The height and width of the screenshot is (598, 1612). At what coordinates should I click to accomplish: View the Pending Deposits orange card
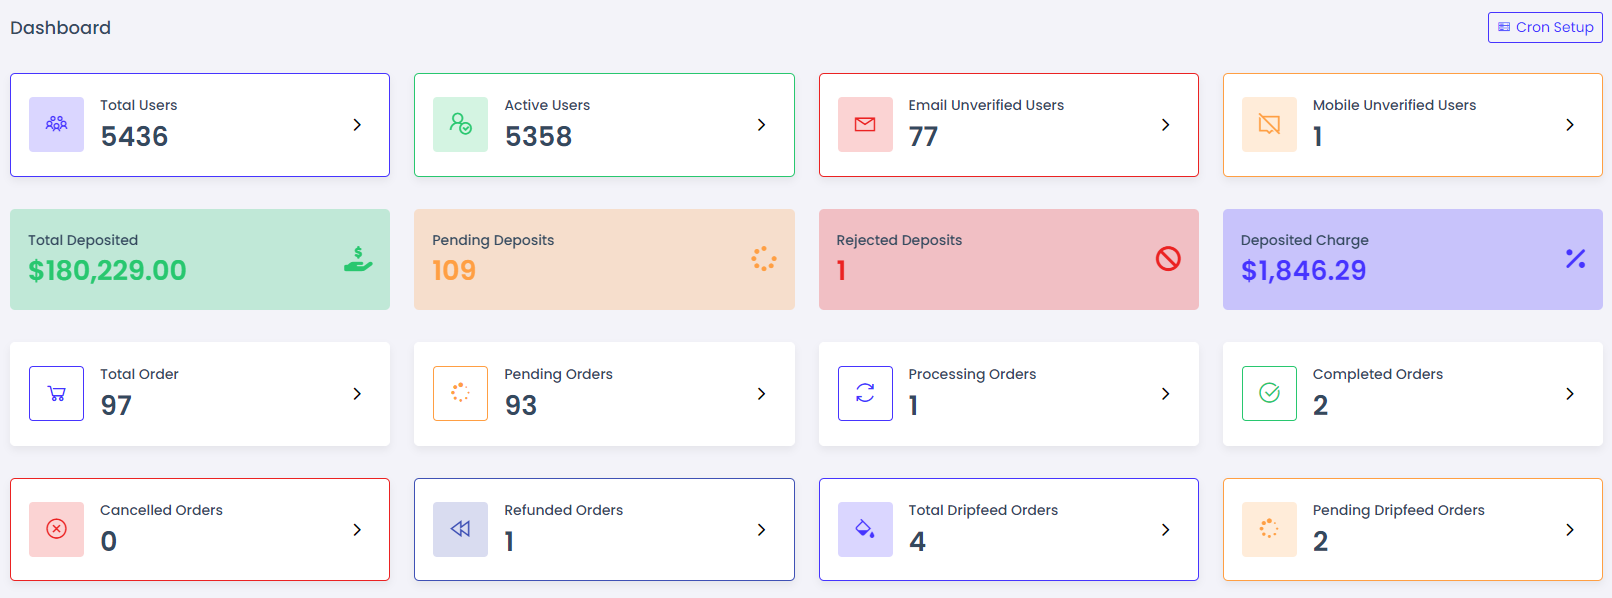(604, 259)
